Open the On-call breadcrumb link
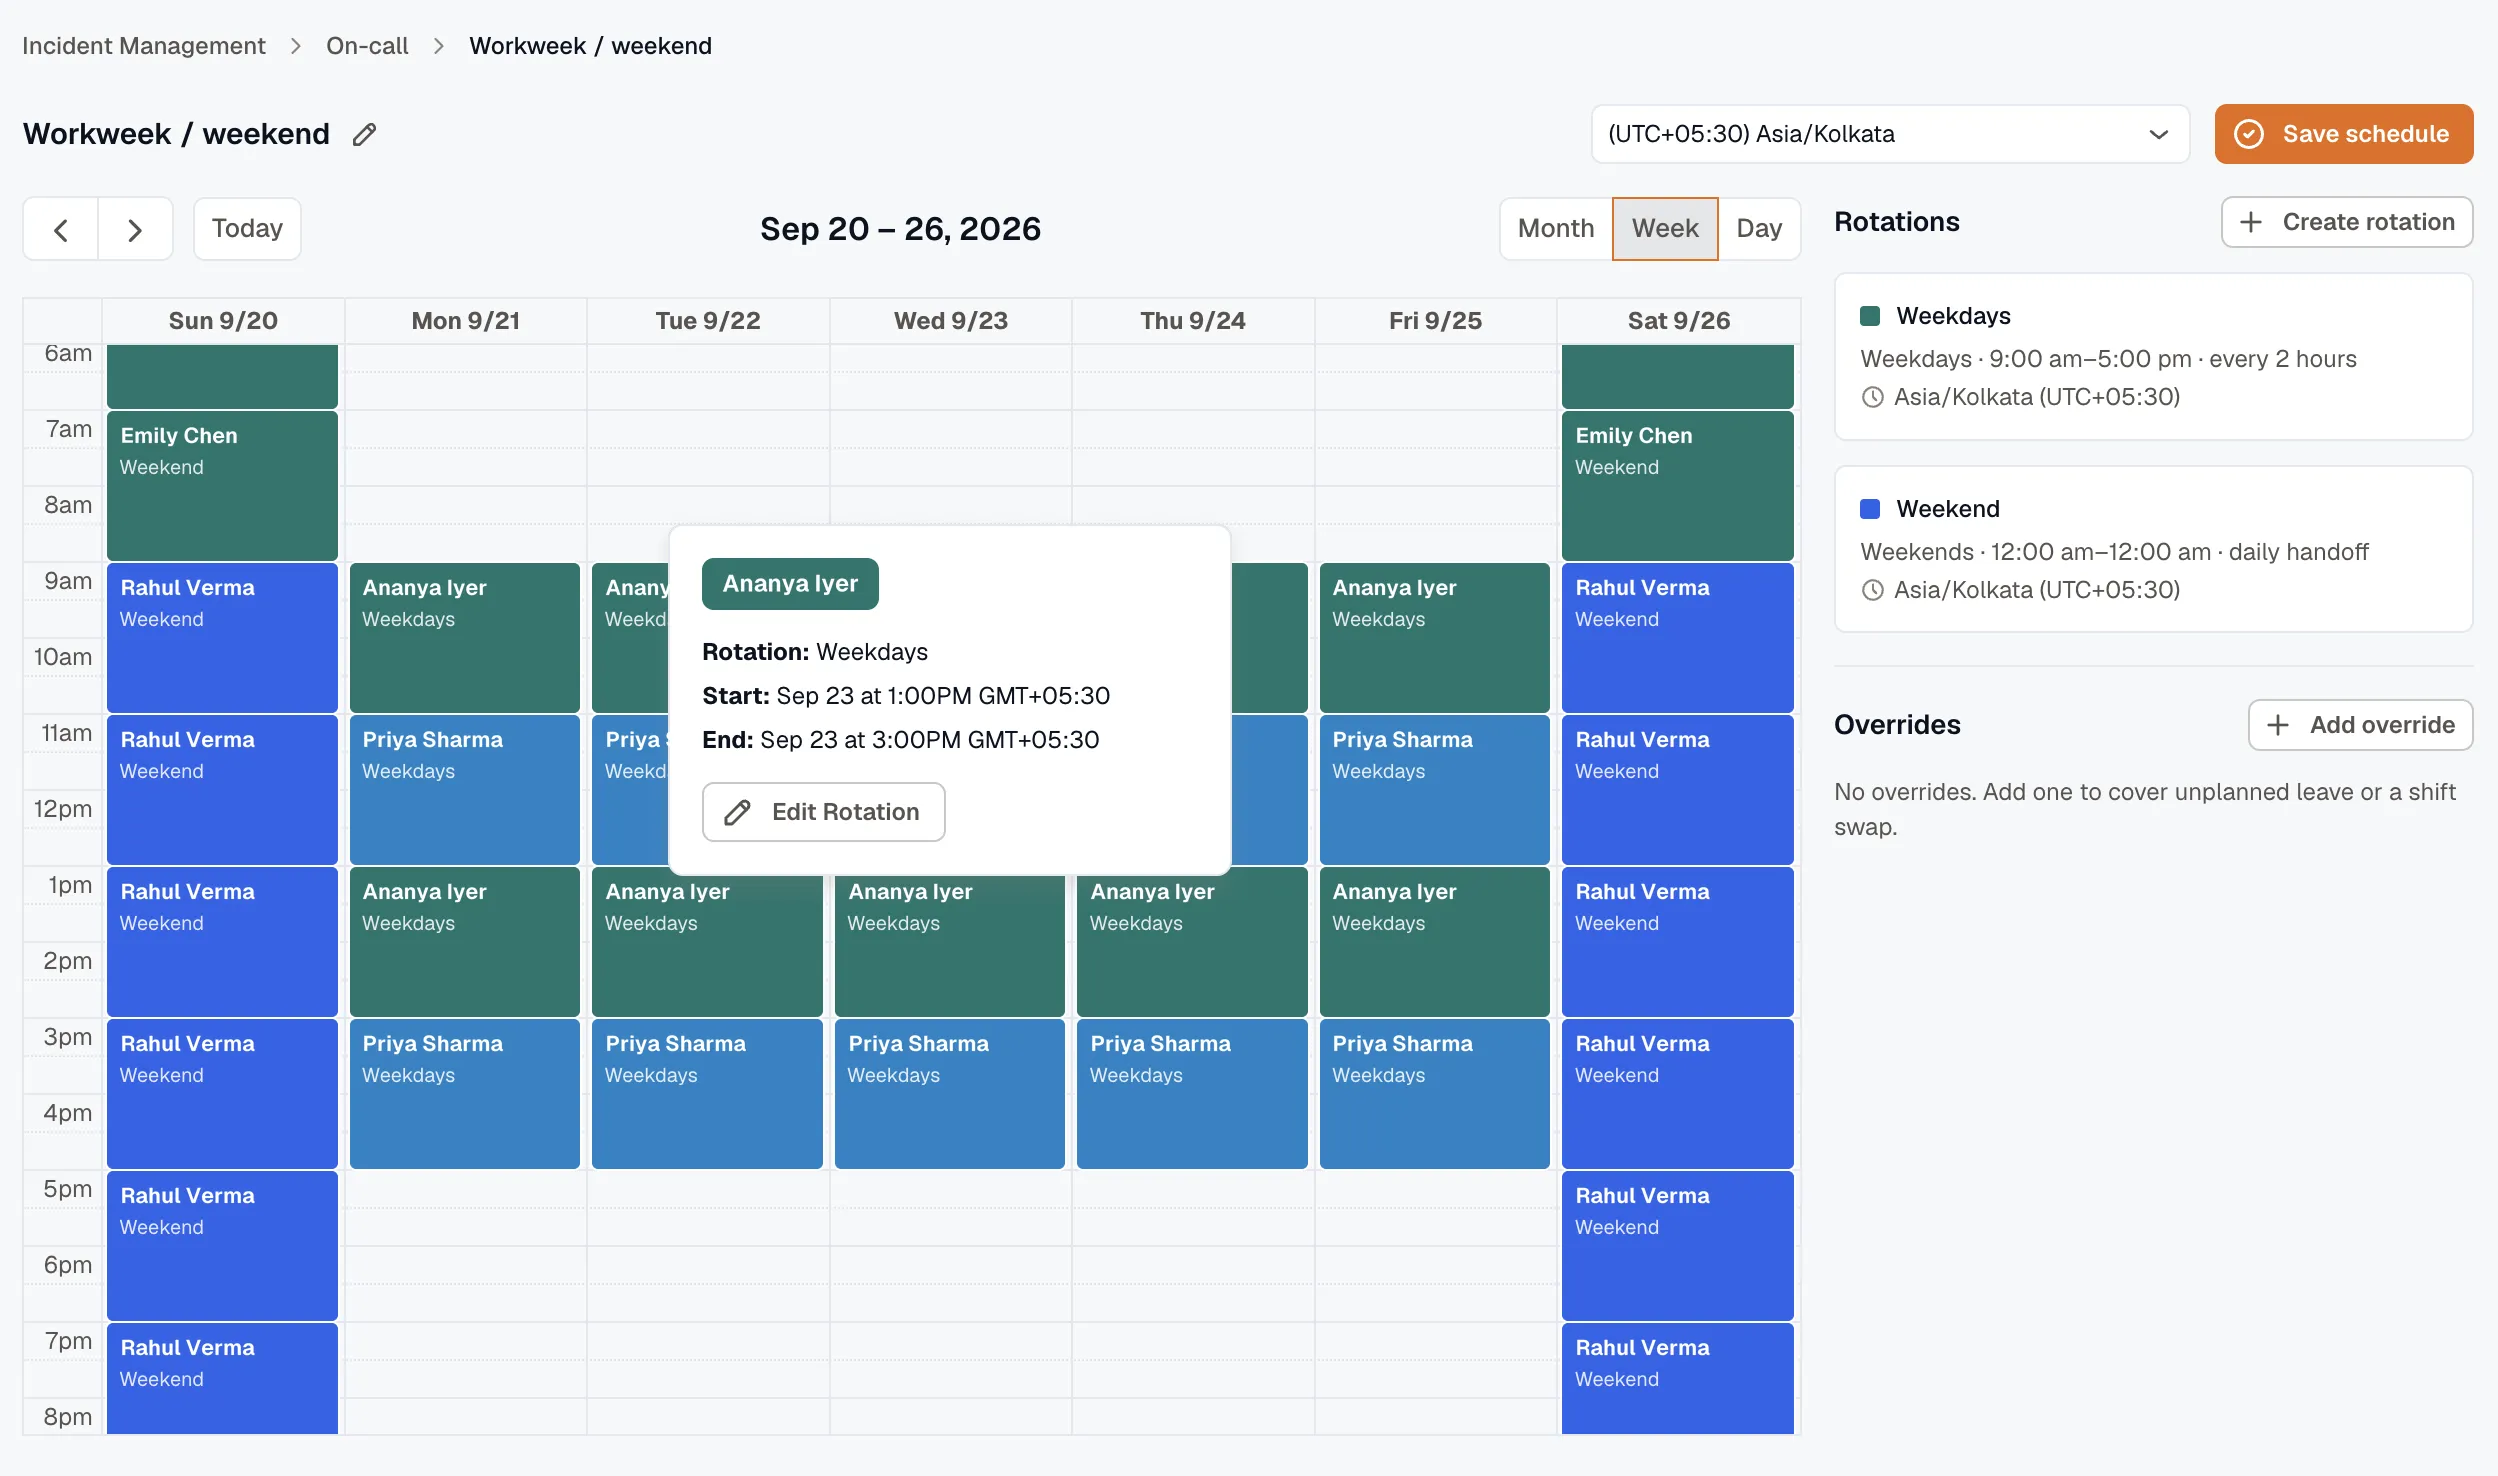 pos(367,46)
